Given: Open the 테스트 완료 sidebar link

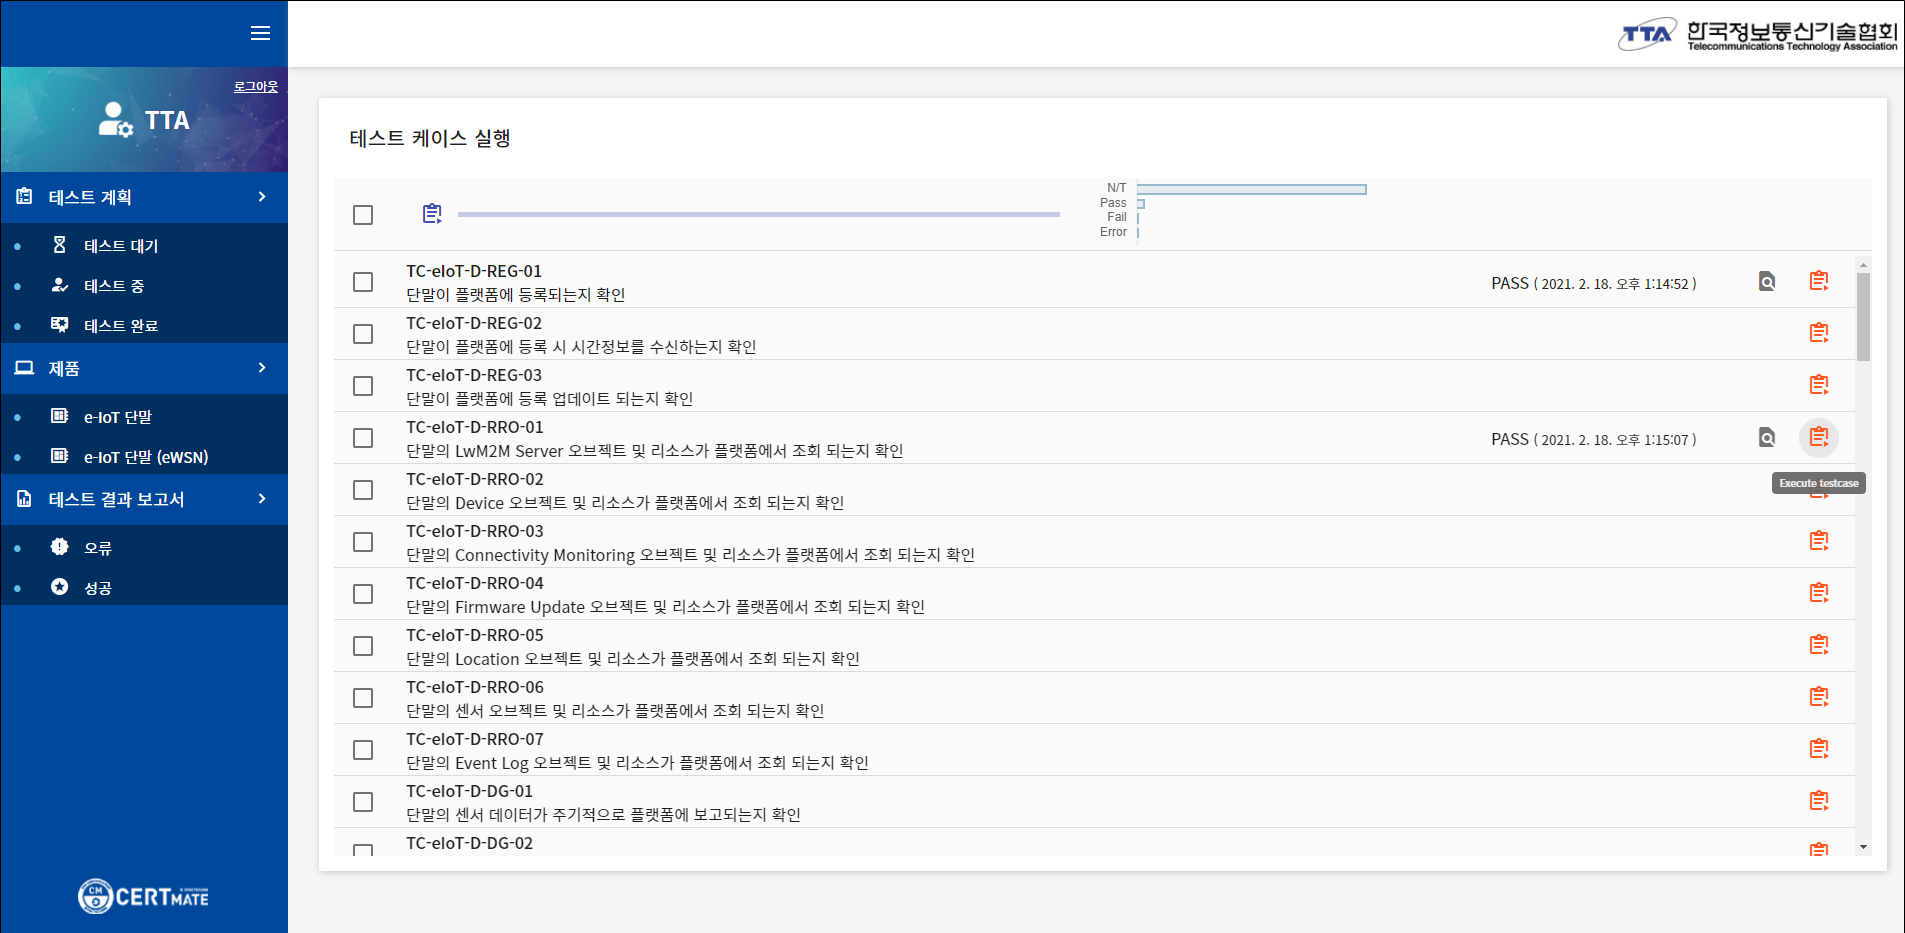Looking at the screenshot, I should 121,326.
